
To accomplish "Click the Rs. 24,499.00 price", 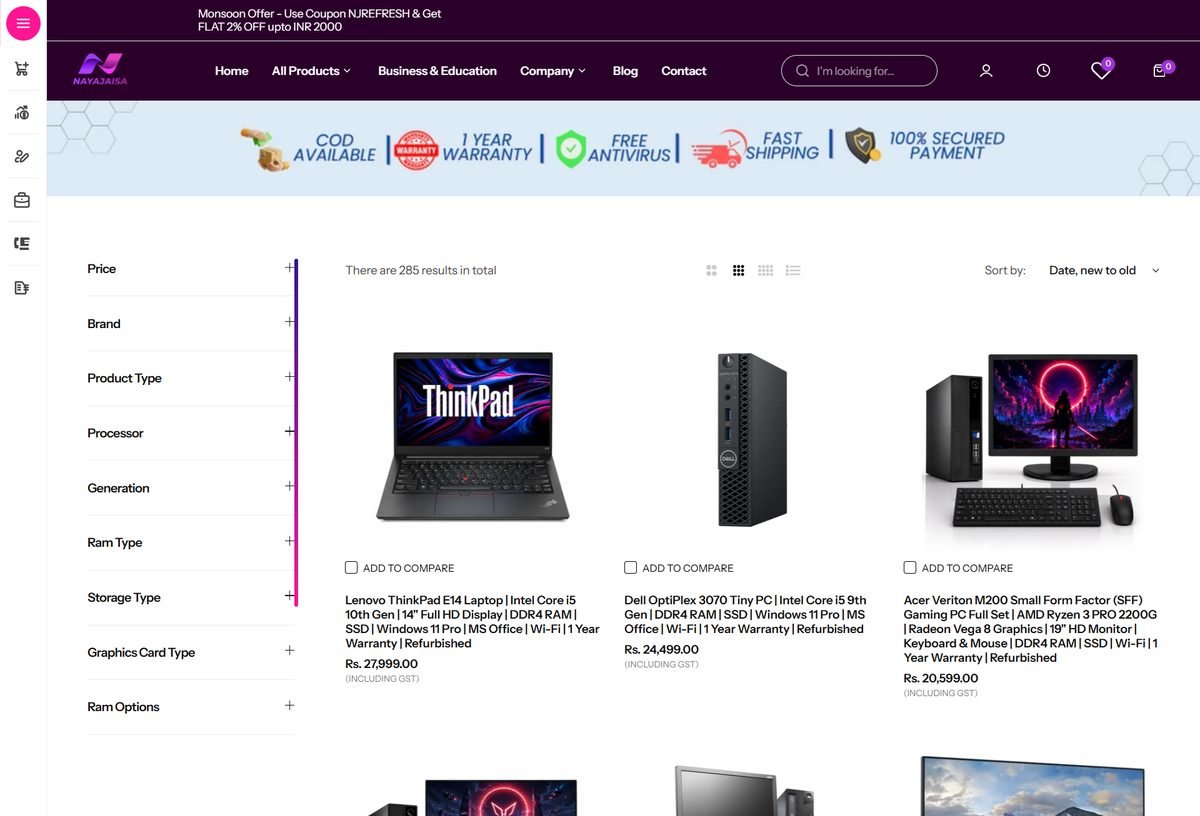I will click(661, 650).
